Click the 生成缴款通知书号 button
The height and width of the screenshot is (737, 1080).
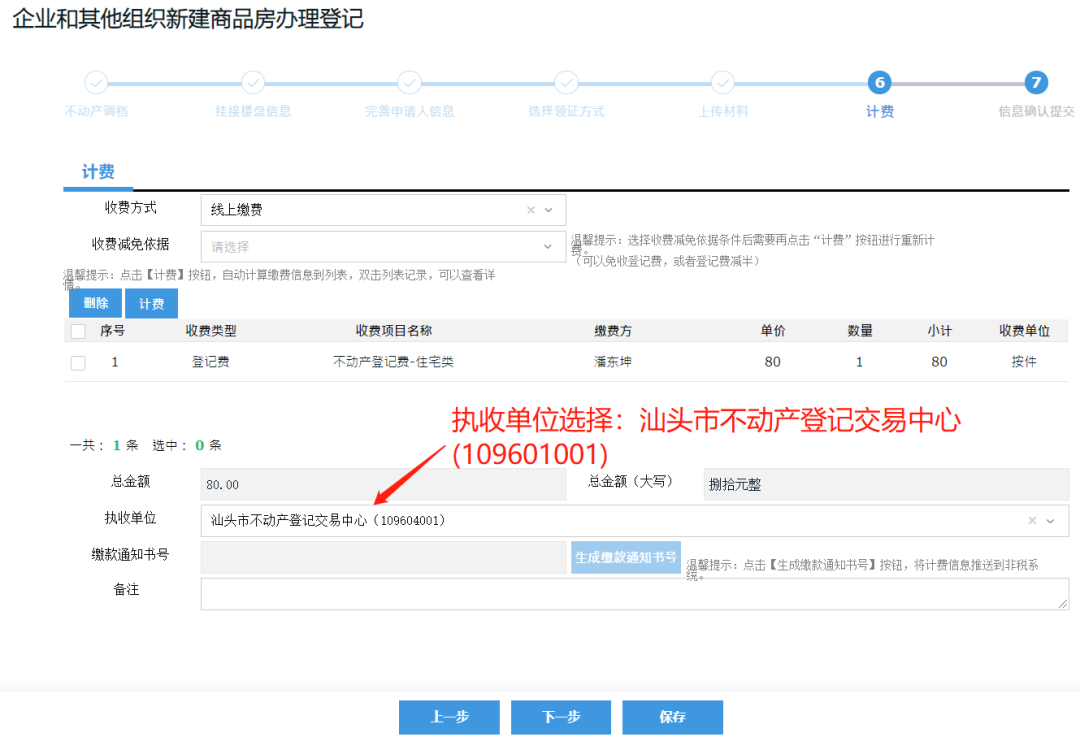(625, 558)
